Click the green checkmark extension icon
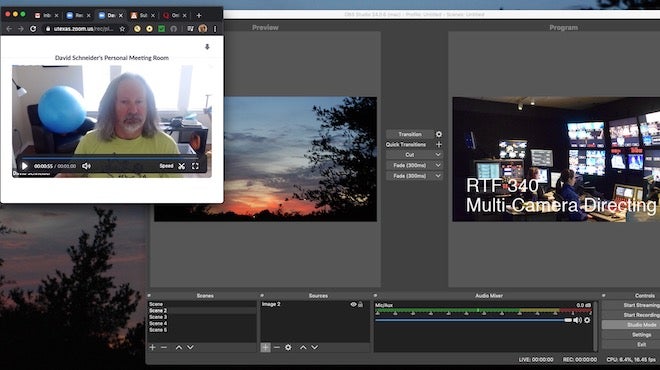660x370 pixels. [x=161, y=29]
